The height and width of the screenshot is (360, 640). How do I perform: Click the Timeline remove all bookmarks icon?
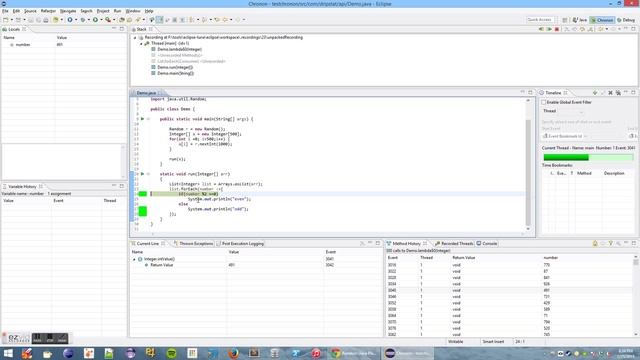[618, 93]
